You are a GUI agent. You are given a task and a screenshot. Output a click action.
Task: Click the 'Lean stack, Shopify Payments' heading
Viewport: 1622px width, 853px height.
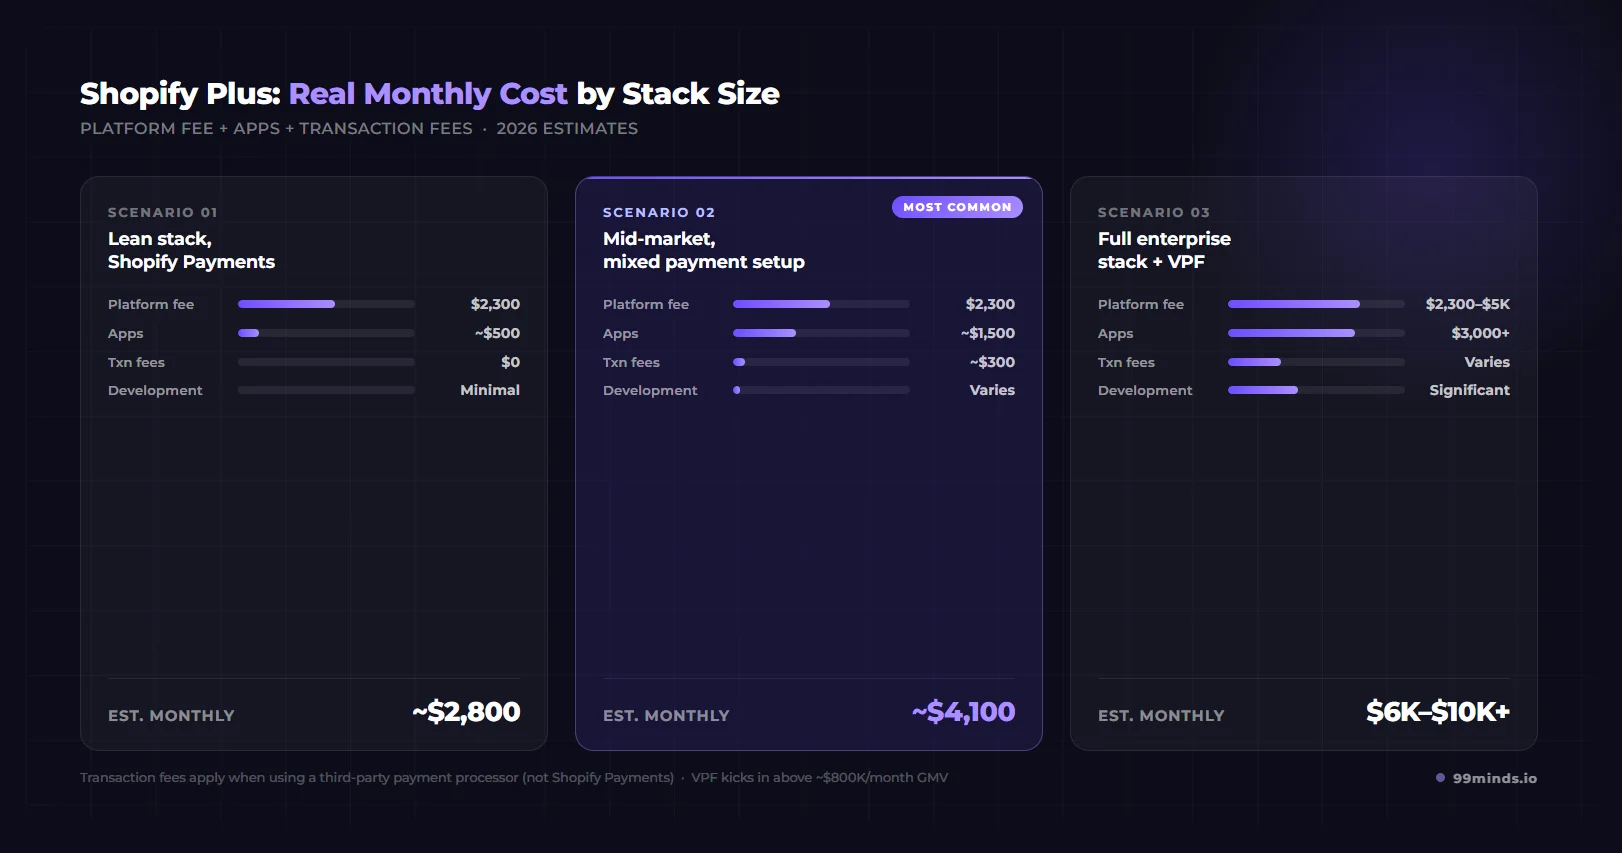[191, 250]
